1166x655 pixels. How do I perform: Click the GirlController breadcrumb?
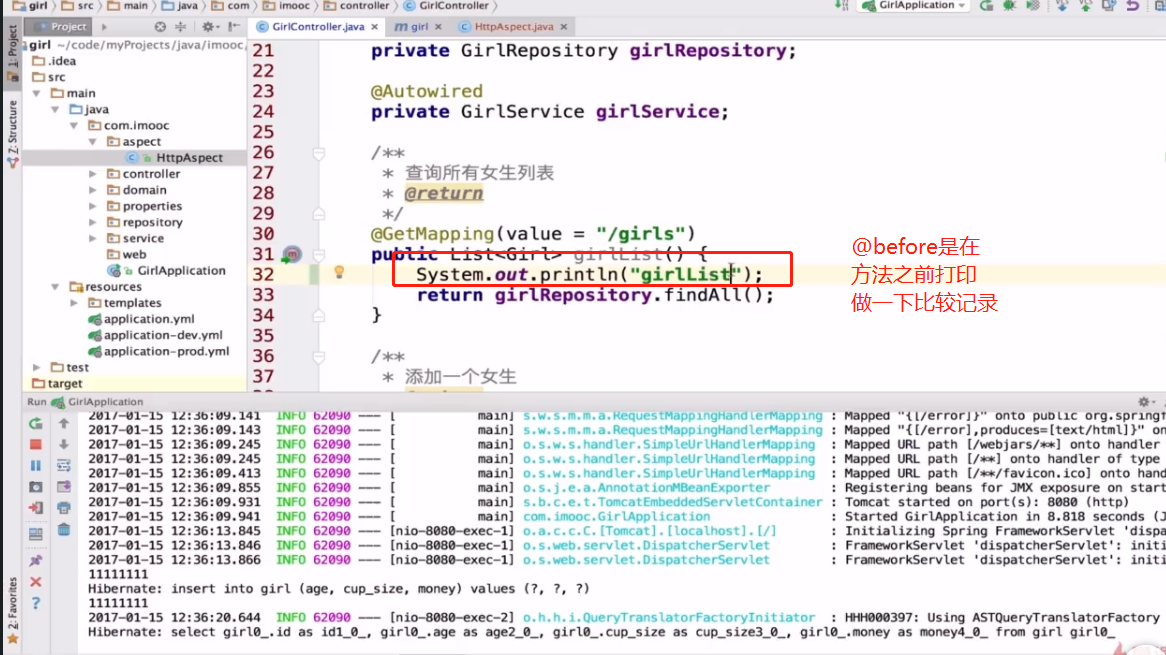(x=446, y=6)
